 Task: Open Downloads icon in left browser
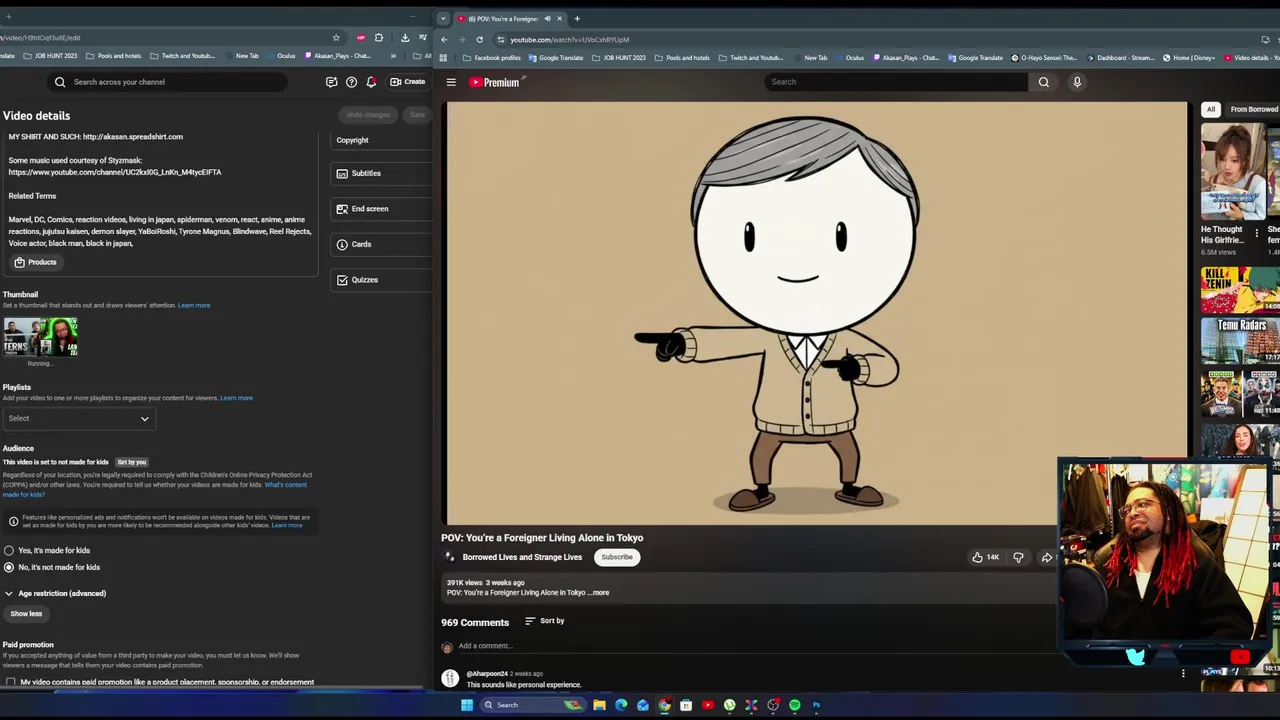[x=405, y=38]
